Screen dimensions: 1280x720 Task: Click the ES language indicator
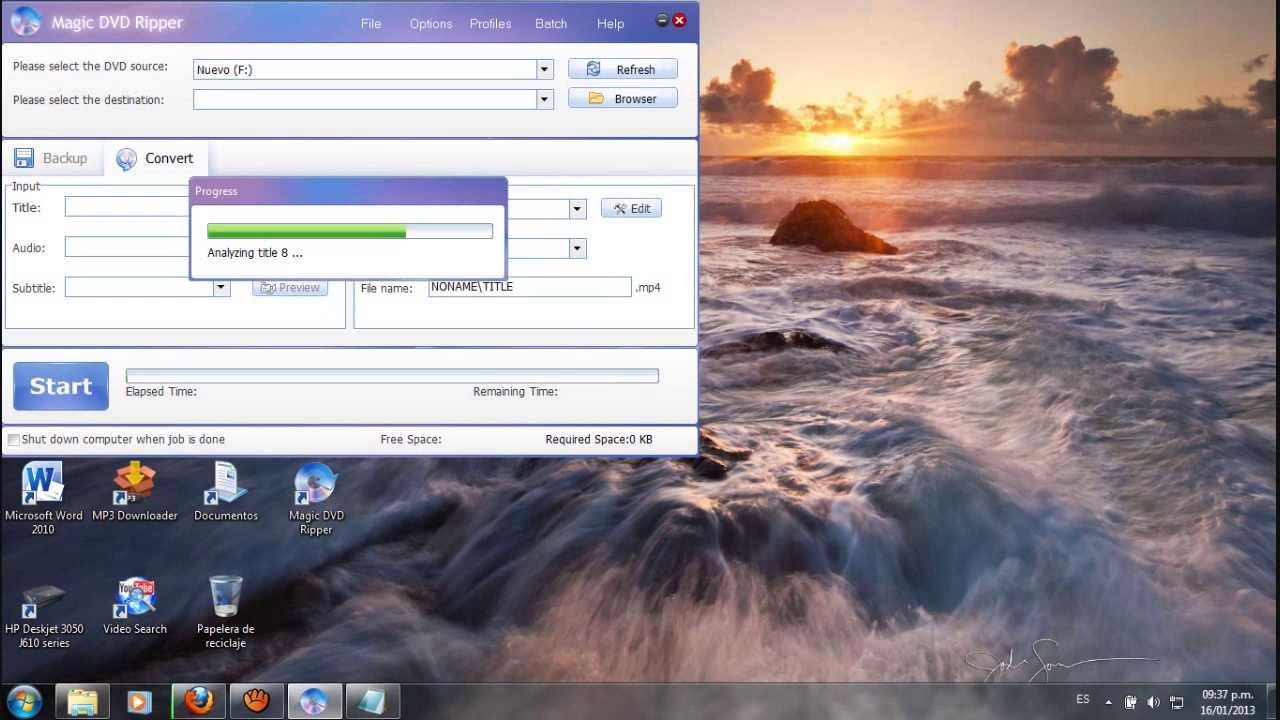tap(1083, 700)
